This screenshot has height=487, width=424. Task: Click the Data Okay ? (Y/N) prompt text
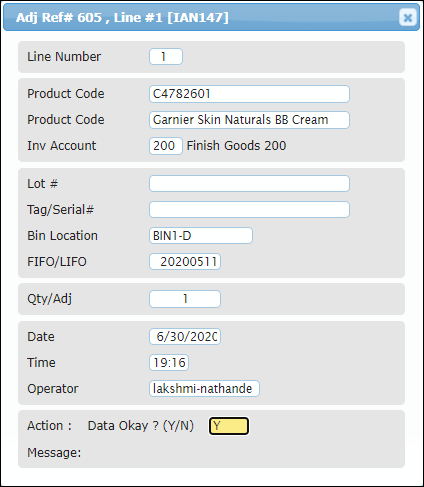coord(141,426)
